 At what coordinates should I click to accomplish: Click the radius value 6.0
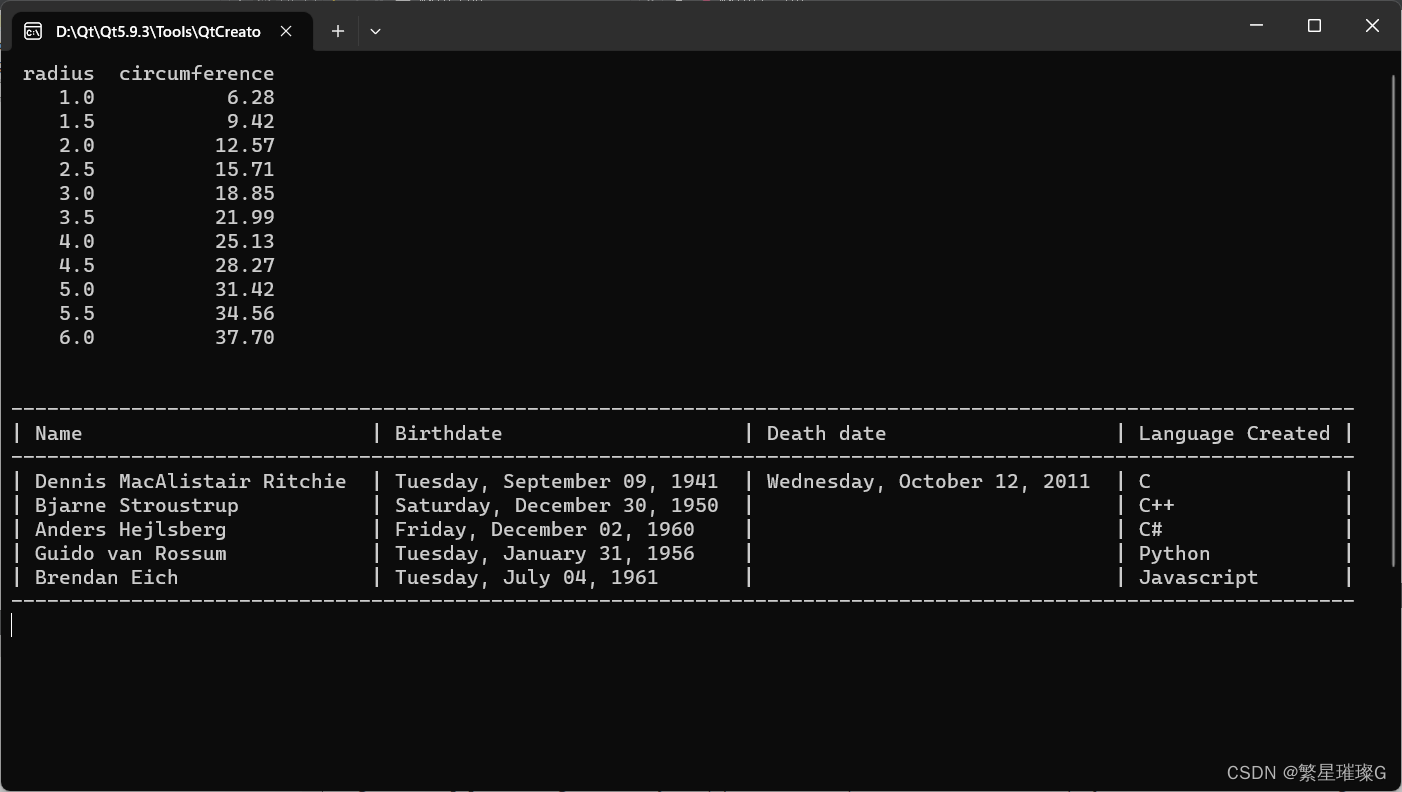tap(76, 337)
